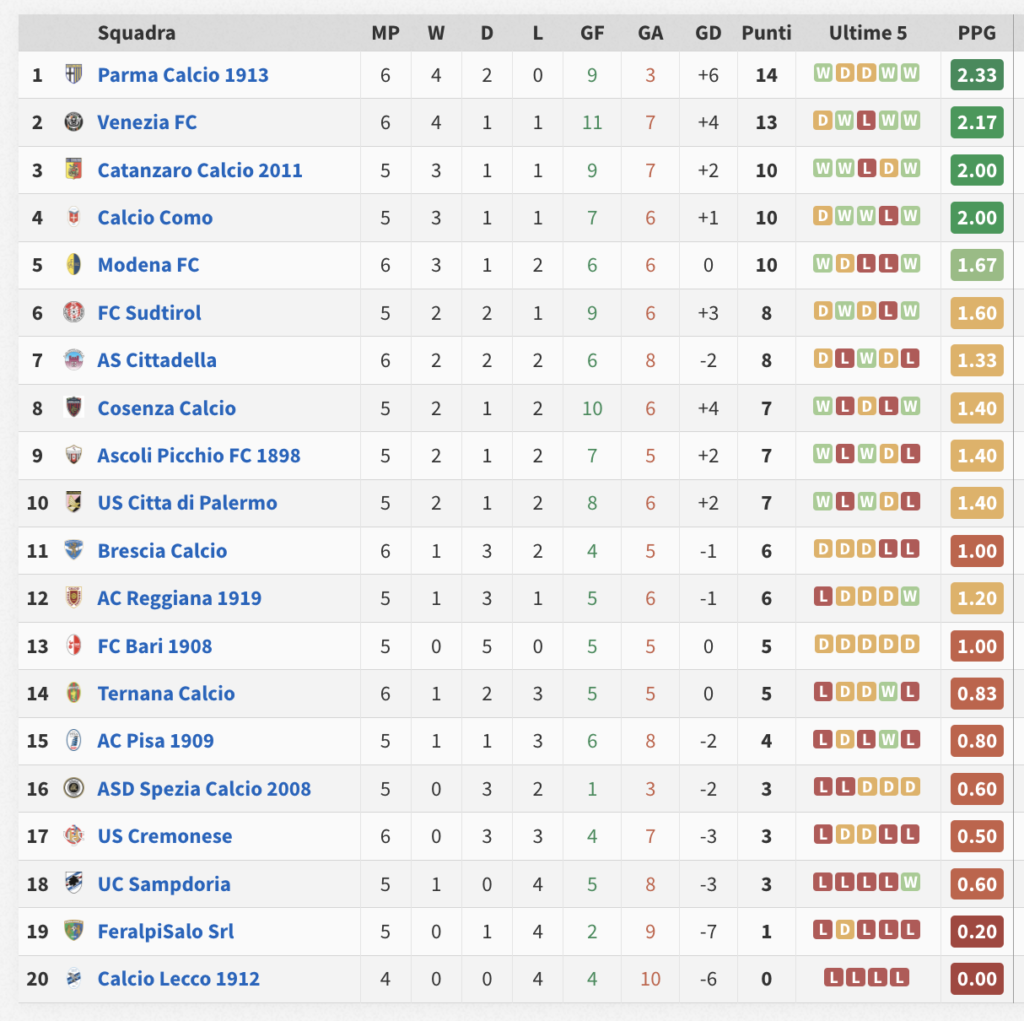Click the Cosenza Calcio shield icon

(74, 407)
